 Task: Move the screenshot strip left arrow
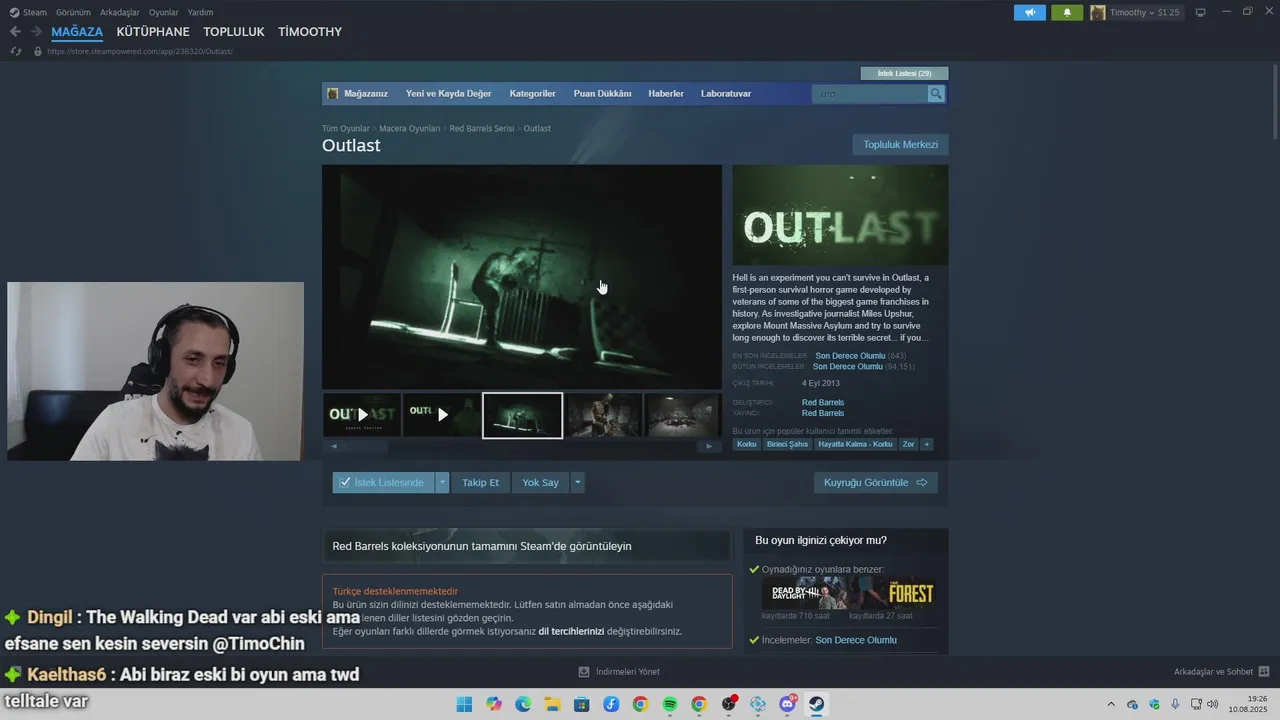334,446
